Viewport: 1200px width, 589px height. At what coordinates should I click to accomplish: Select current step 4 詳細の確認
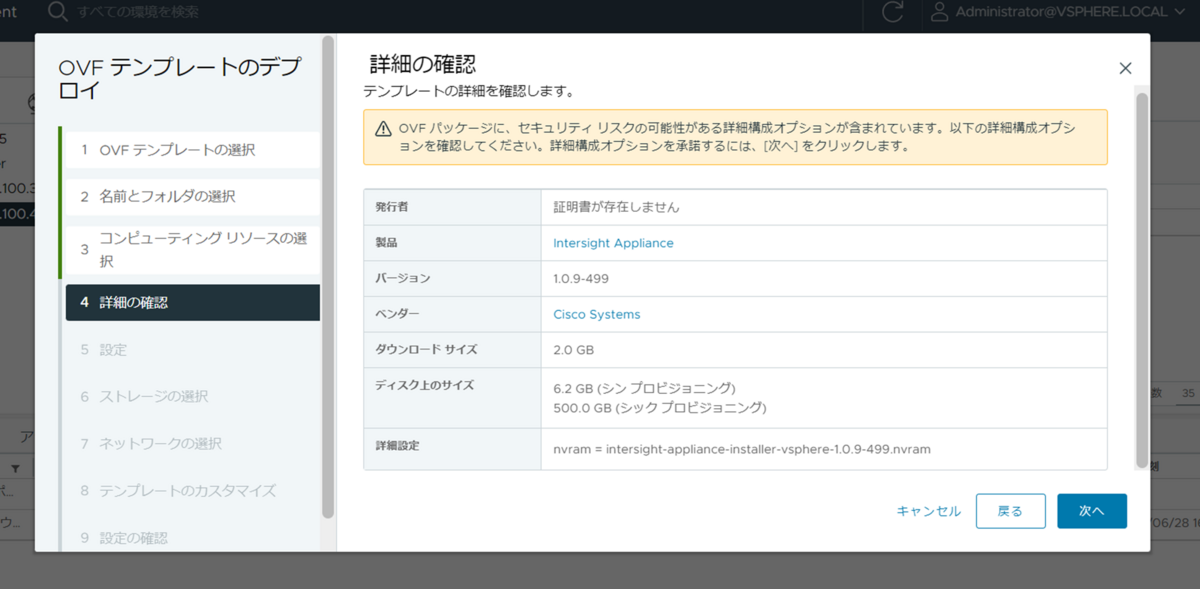point(193,302)
